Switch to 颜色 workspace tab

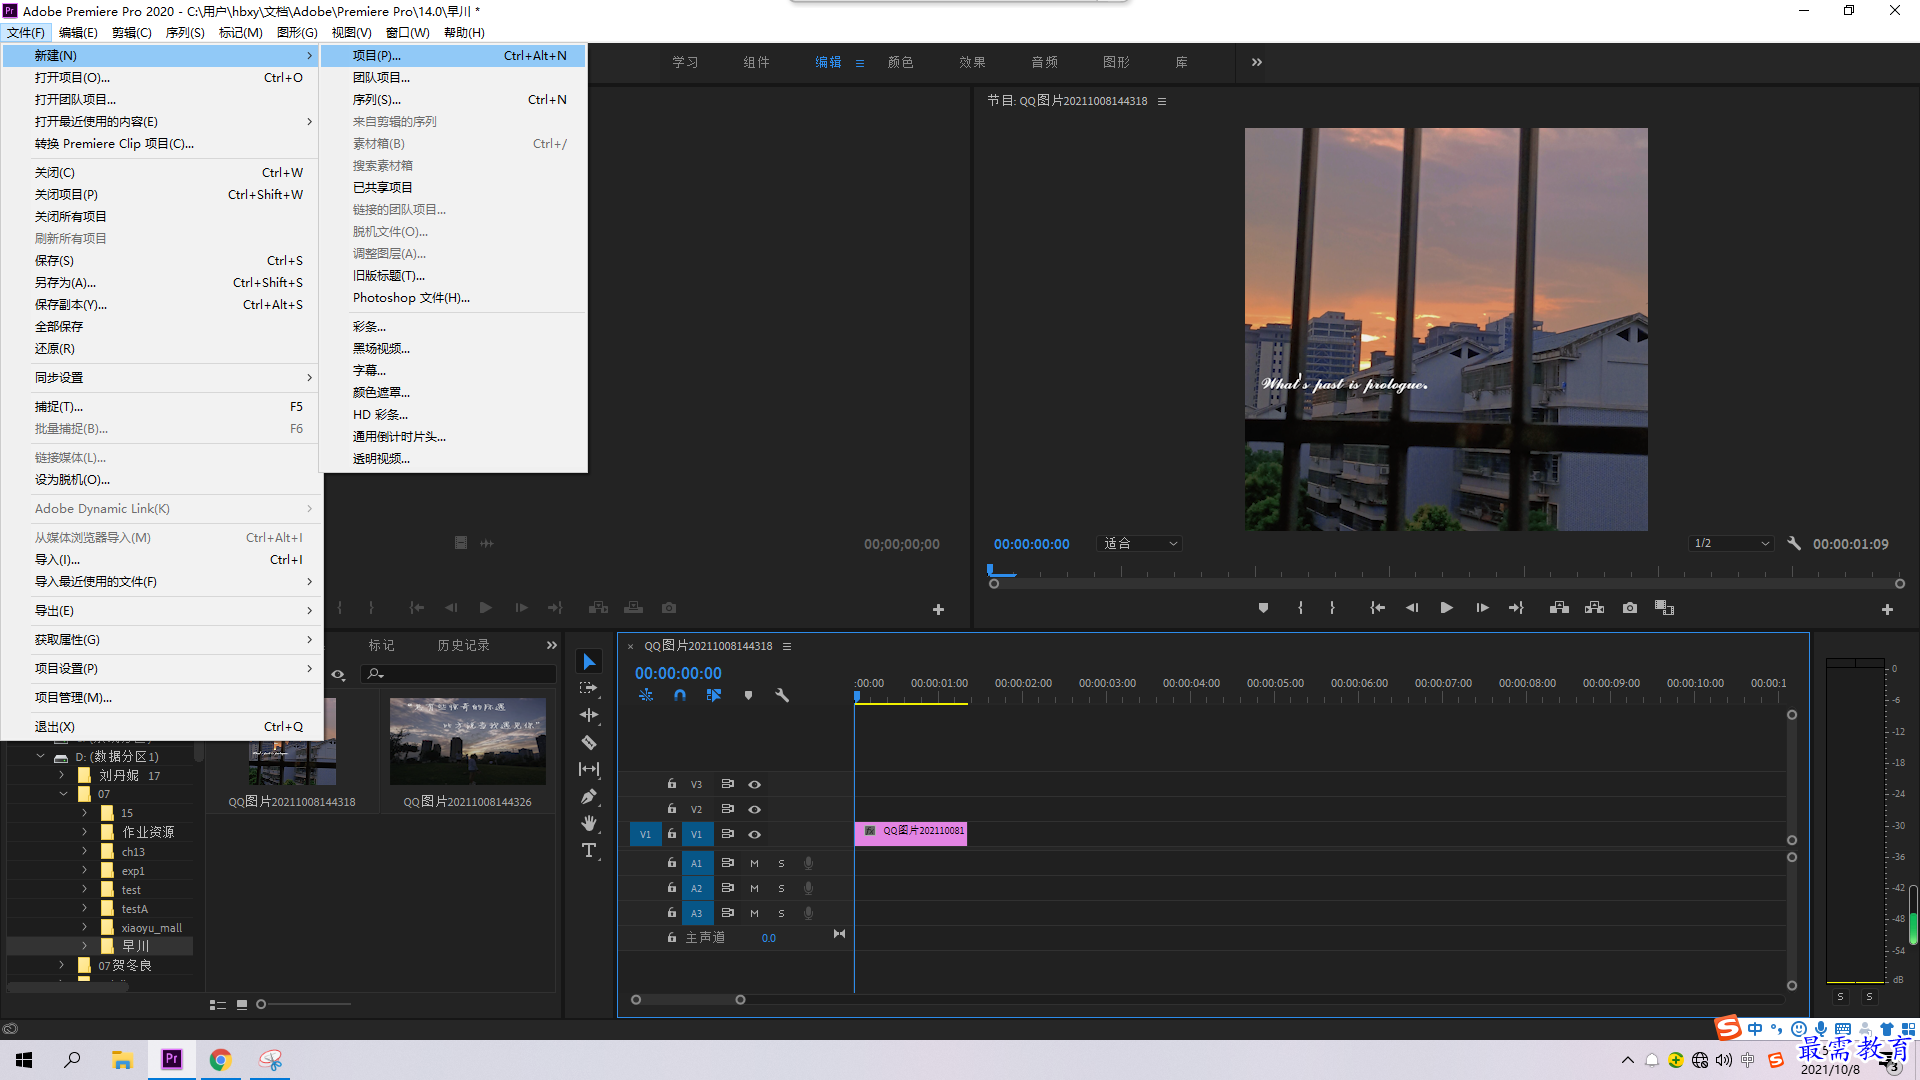[900, 62]
